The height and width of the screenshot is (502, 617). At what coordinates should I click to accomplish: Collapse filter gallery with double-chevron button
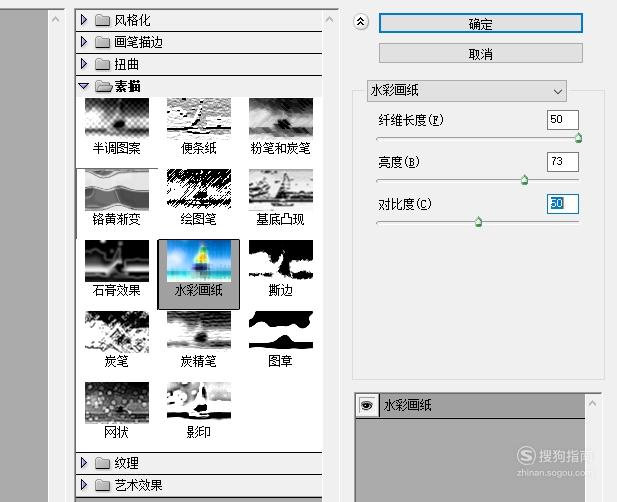(x=360, y=22)
